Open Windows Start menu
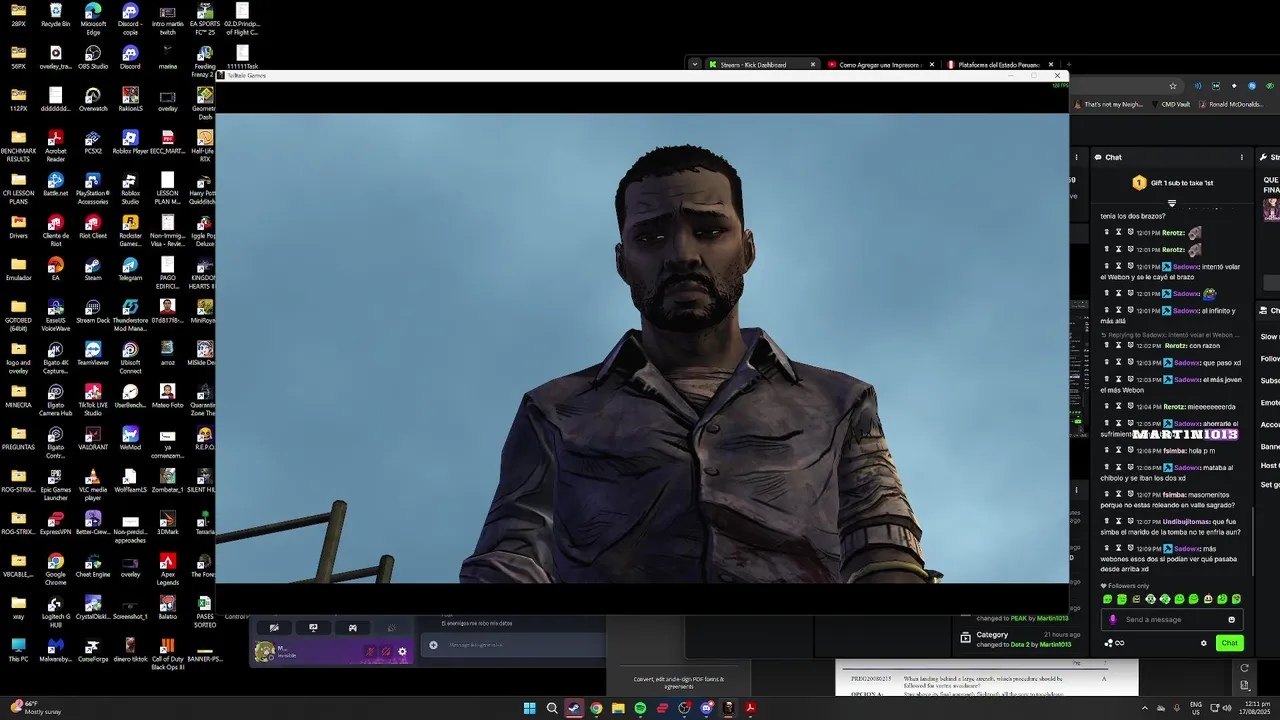 click(529, 708)
